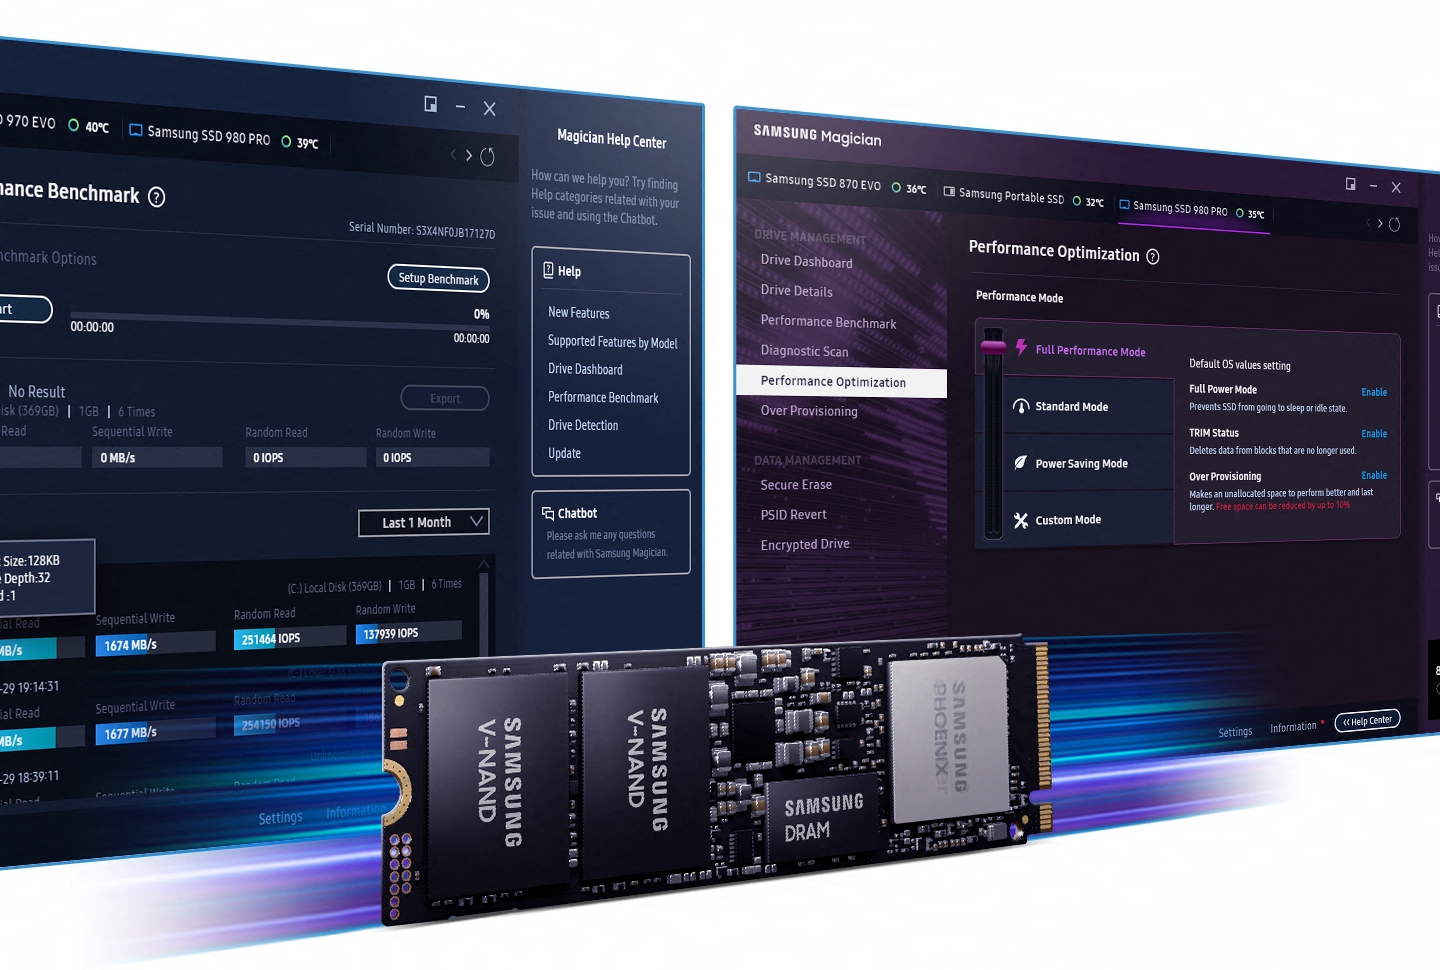Click the Export button
This screenshot has height=970, width=1440.
[445, 398]
